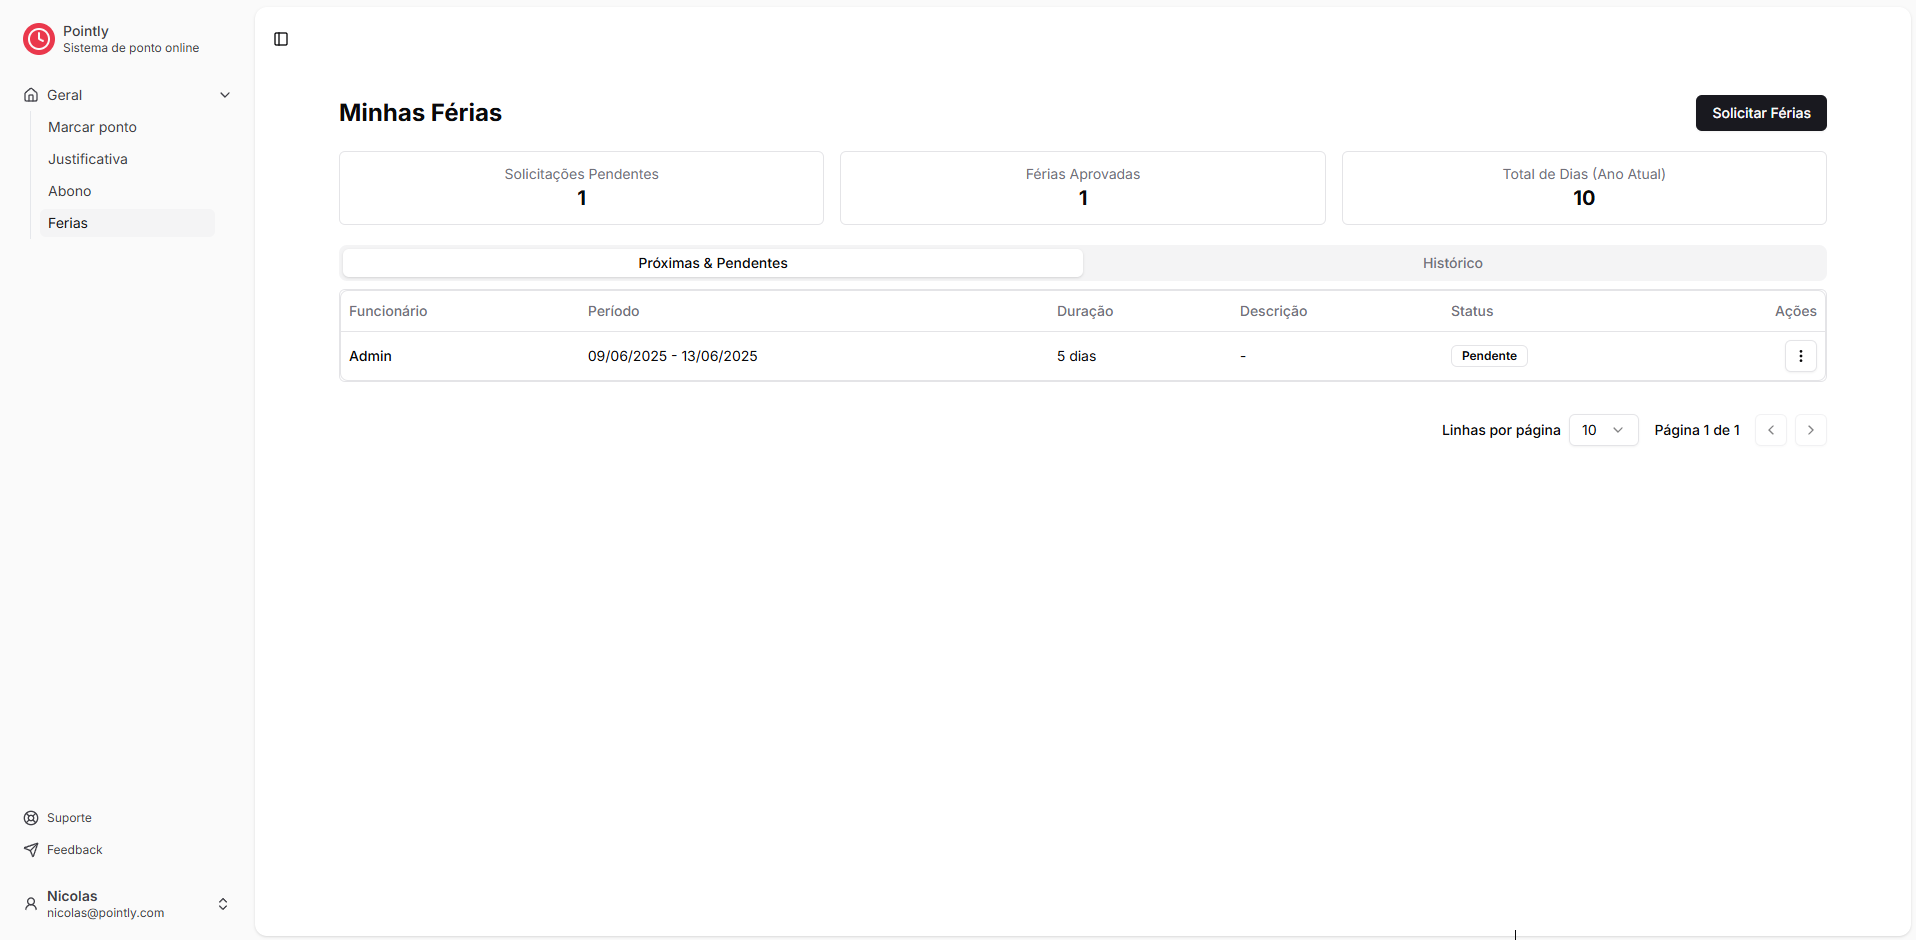1916x940 pixels.
Task: Select the Próximas & Pendentes tab
Action: 711,262
